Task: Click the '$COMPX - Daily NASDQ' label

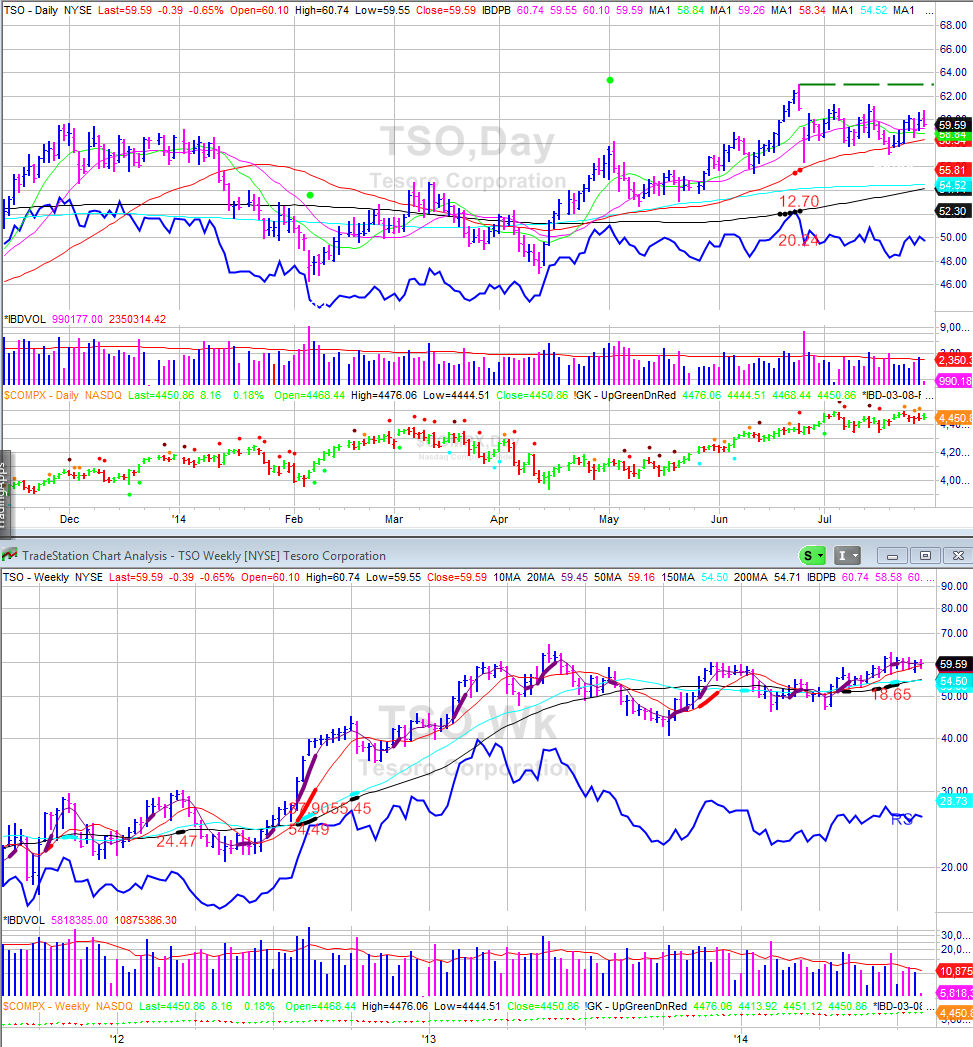Action: pyautogui.click(x=63, y=395)
